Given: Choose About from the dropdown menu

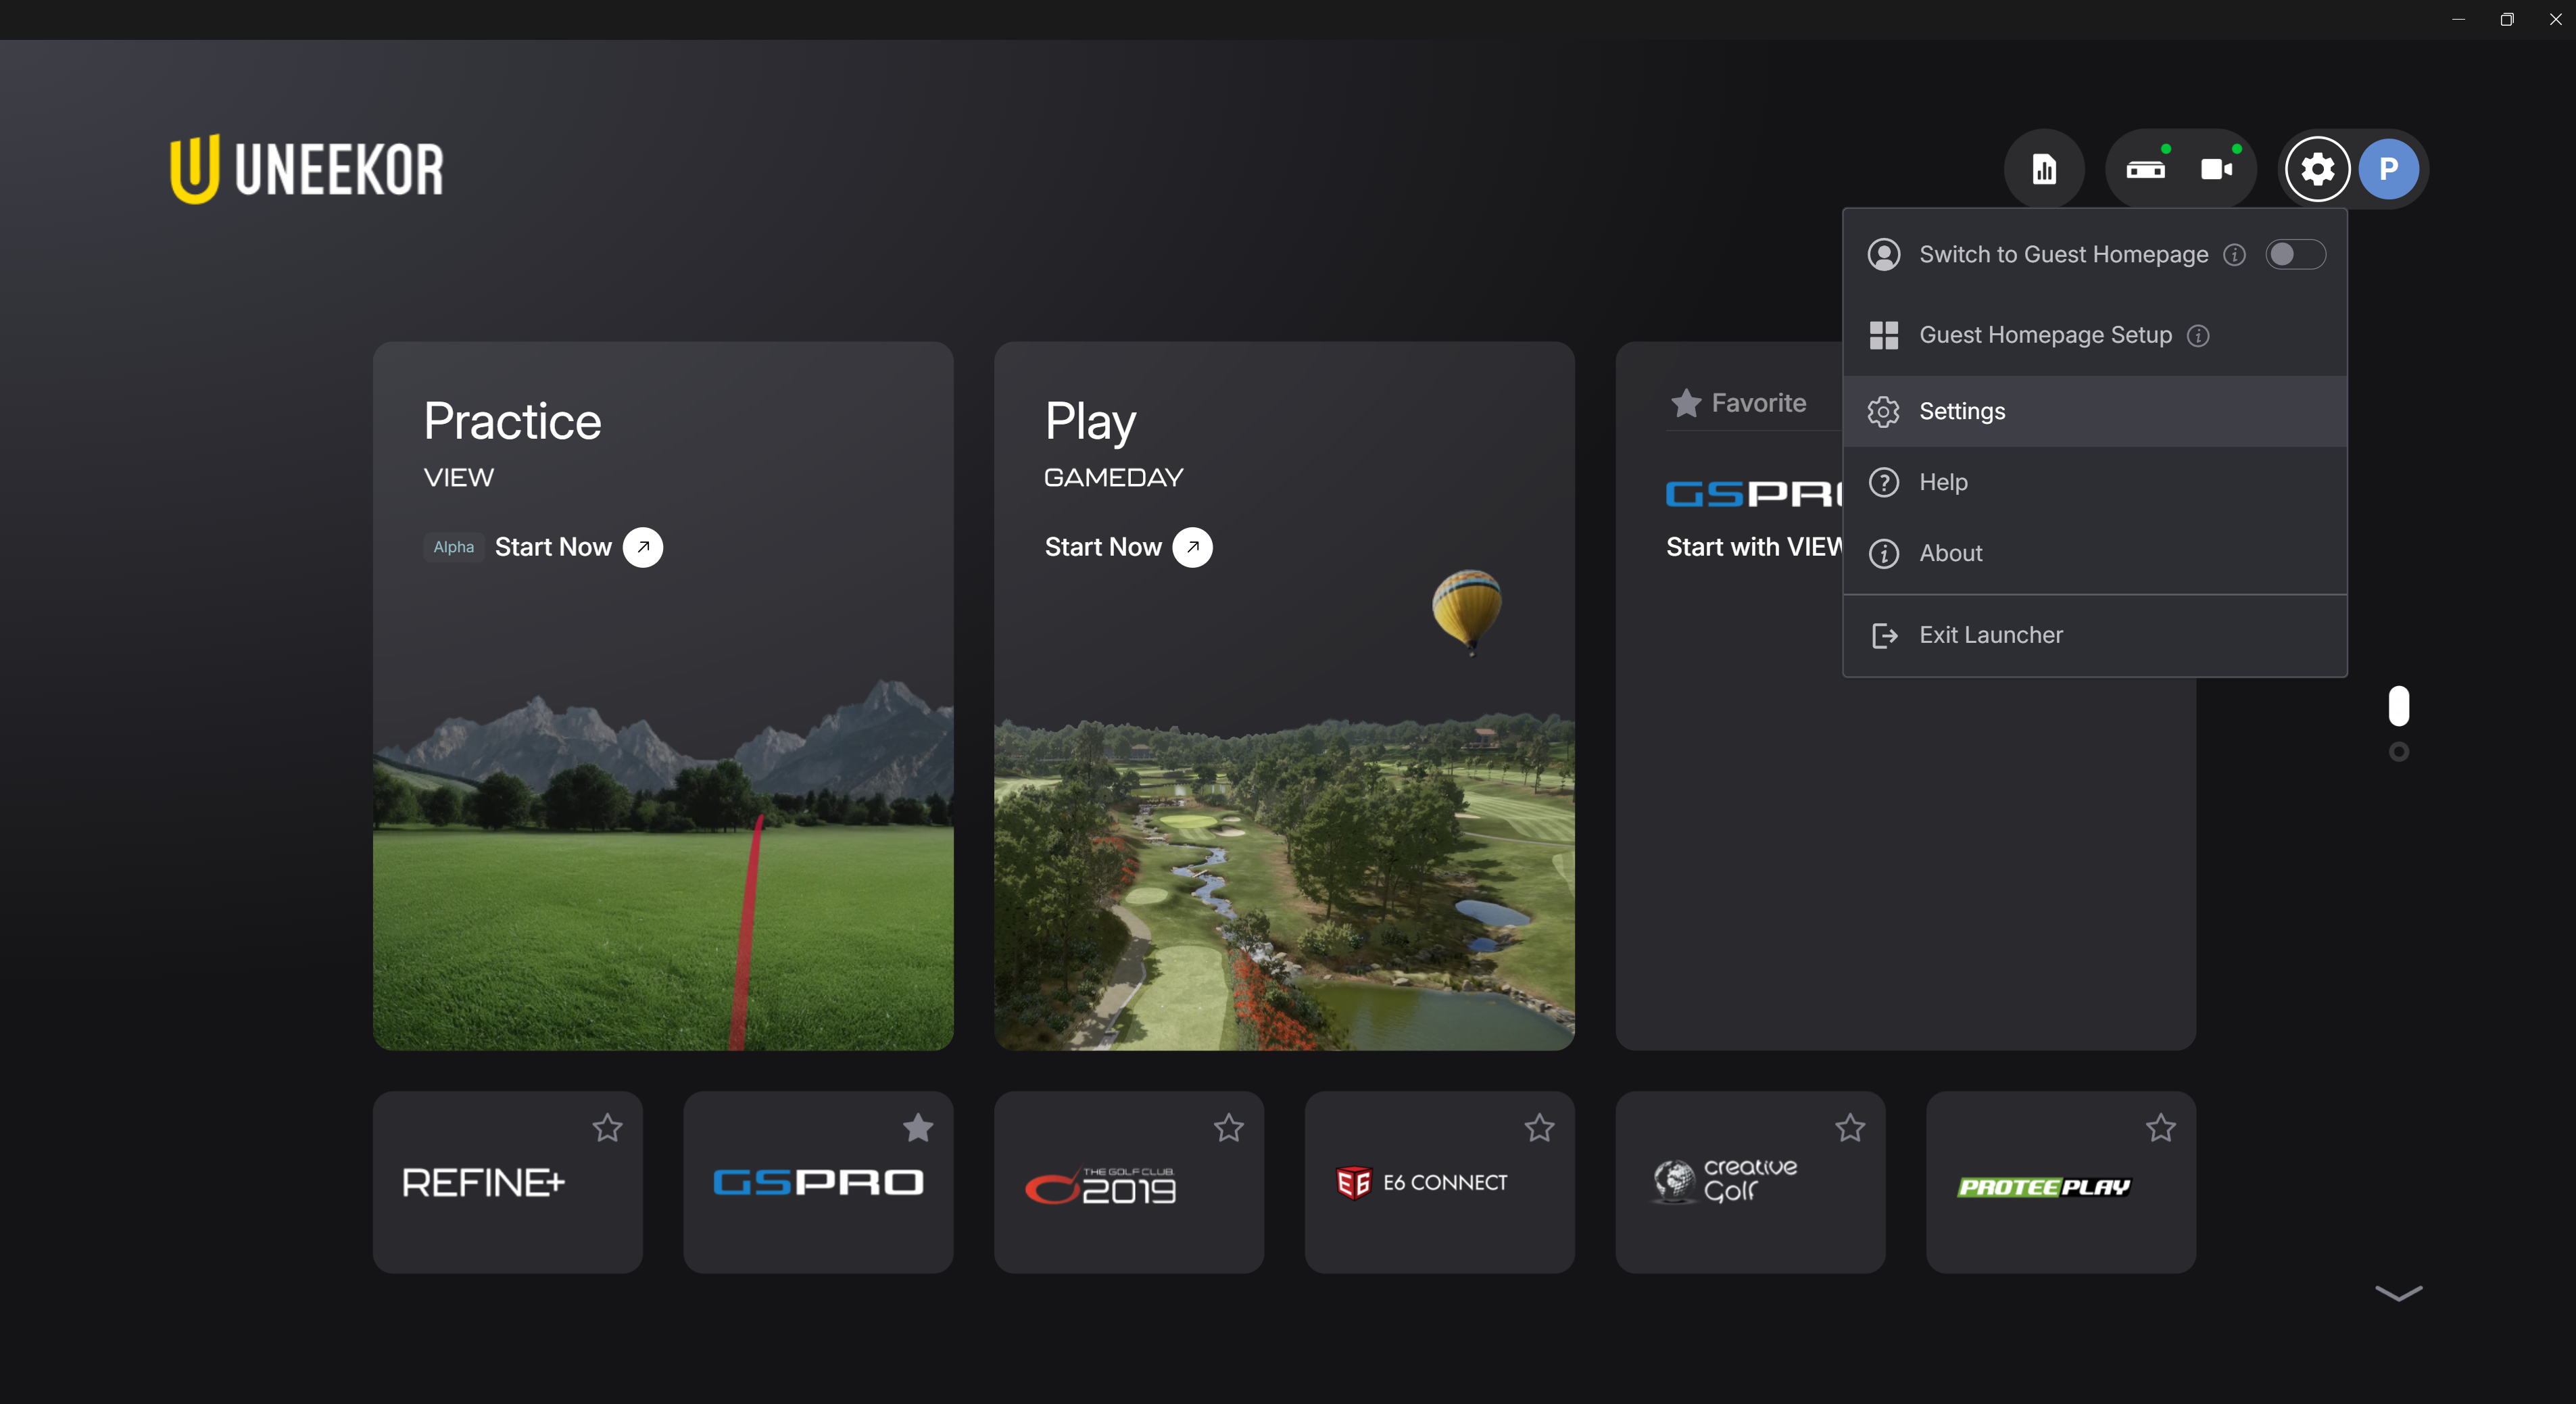Looking at the screenshot, I should pyautogui.click(x=2095, y=553).
